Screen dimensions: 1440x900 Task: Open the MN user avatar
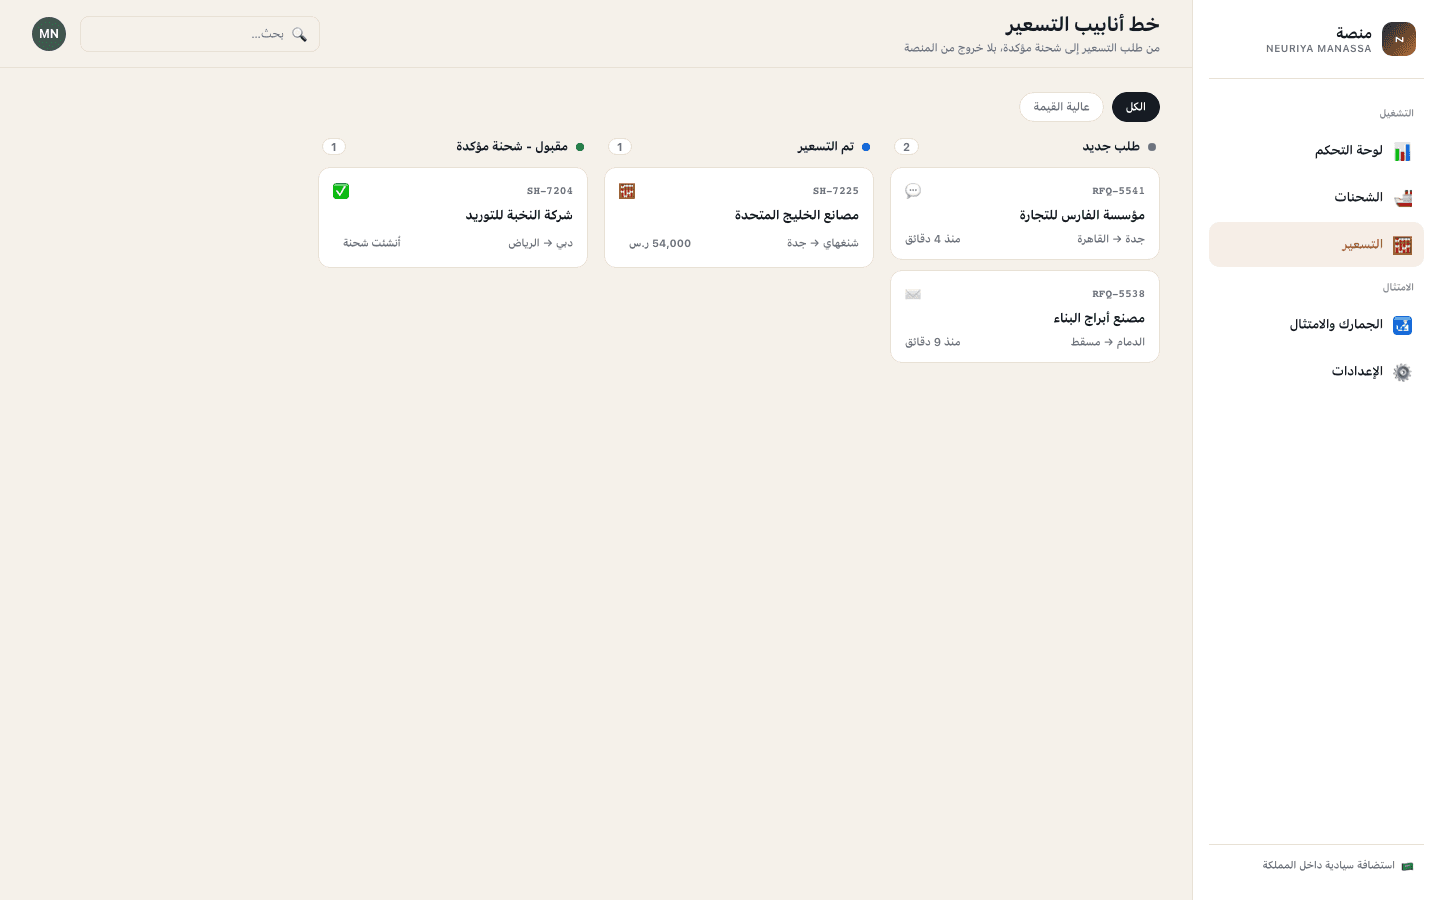click(49, 34)
